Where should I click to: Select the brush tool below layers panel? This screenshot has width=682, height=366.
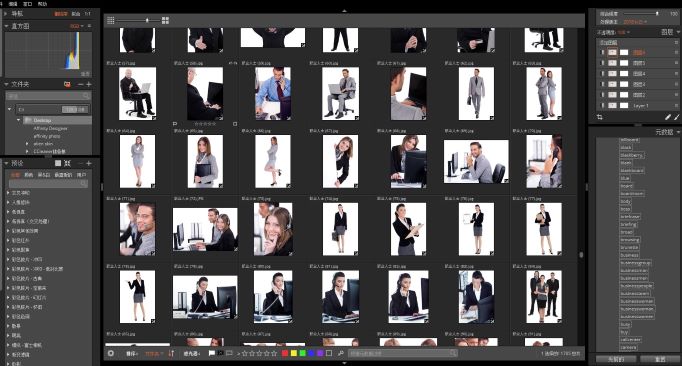[668, 117]
